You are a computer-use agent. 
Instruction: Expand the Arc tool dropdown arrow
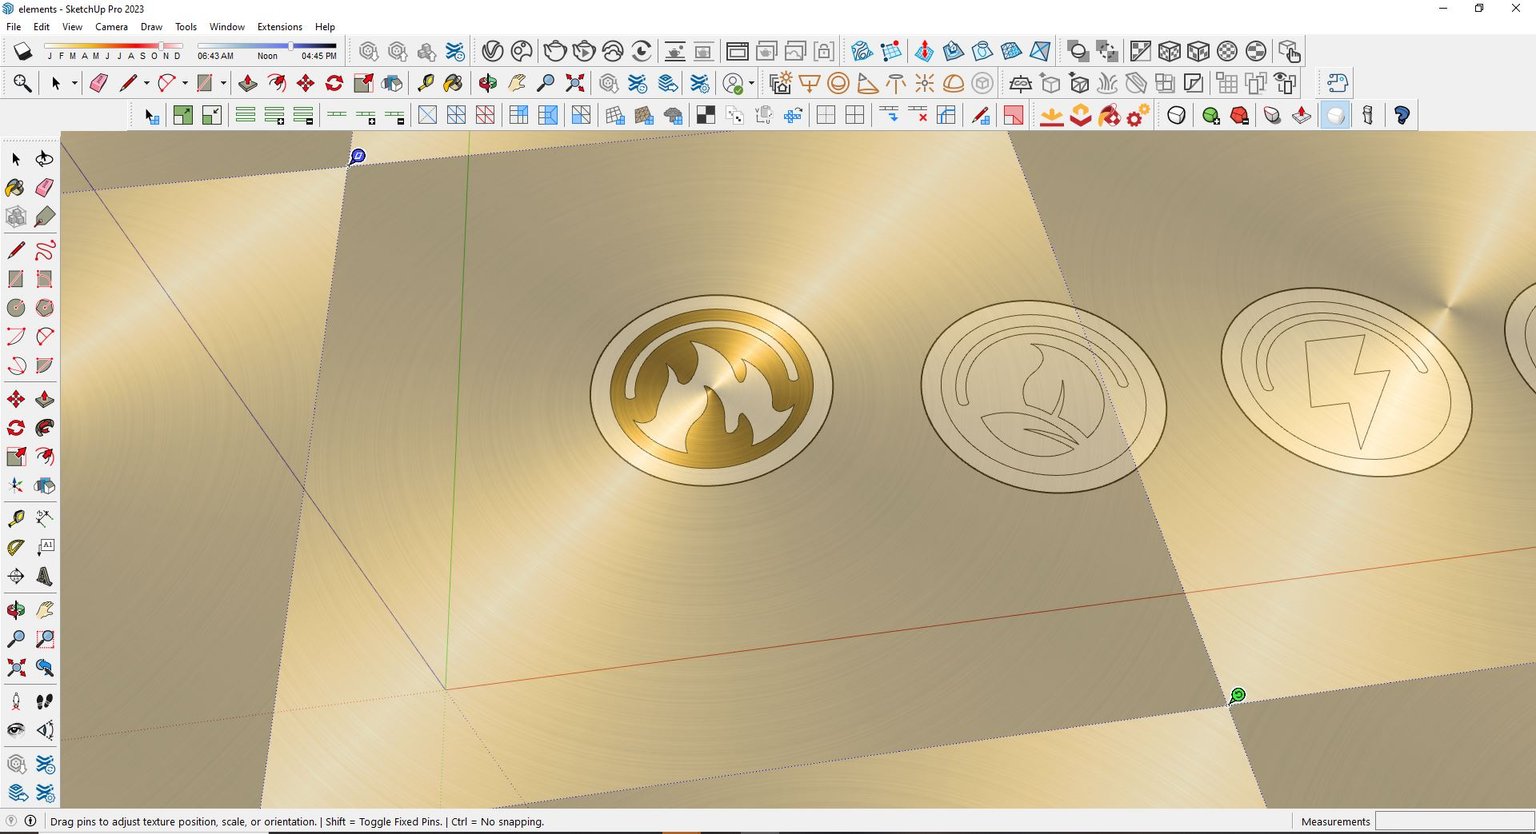184,83
